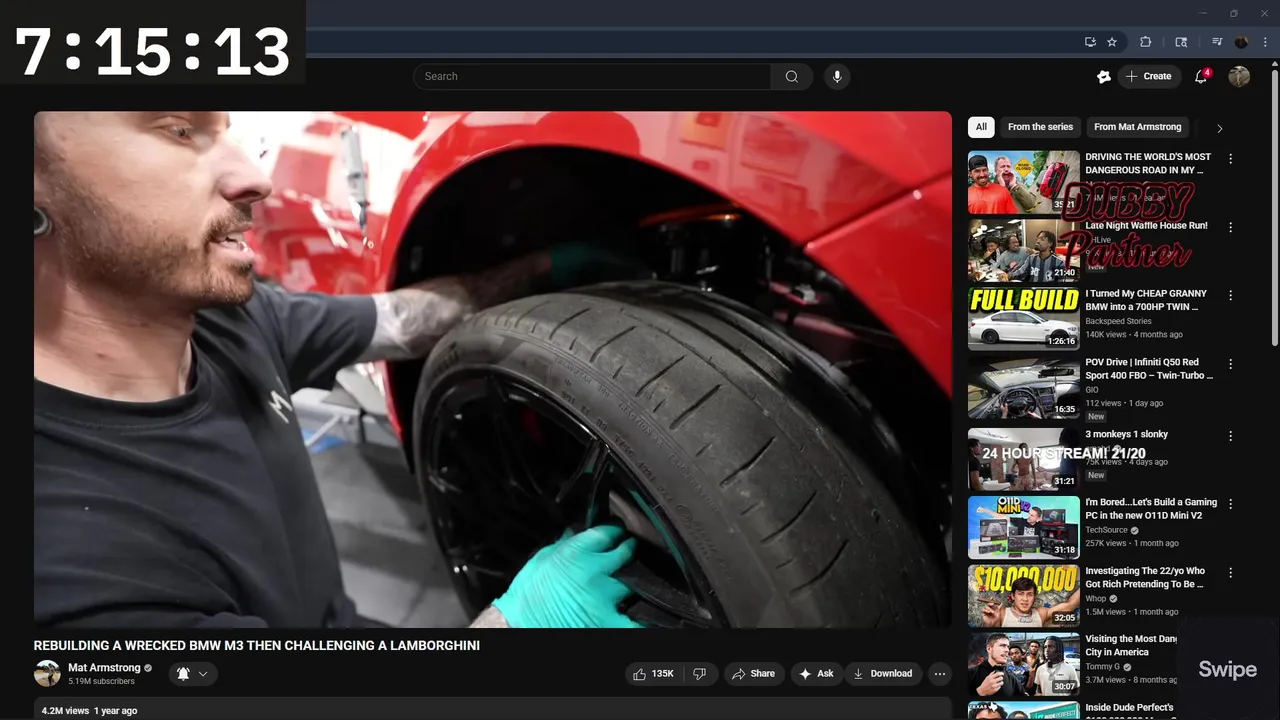
Task: Click into the YouTube Search field
Action: click(592, 76)
